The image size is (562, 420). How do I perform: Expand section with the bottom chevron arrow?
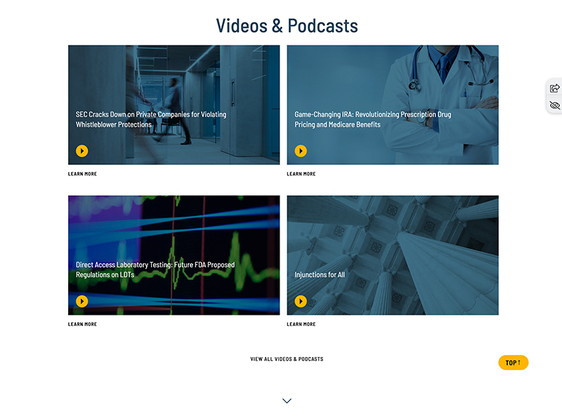coord(287,401)
